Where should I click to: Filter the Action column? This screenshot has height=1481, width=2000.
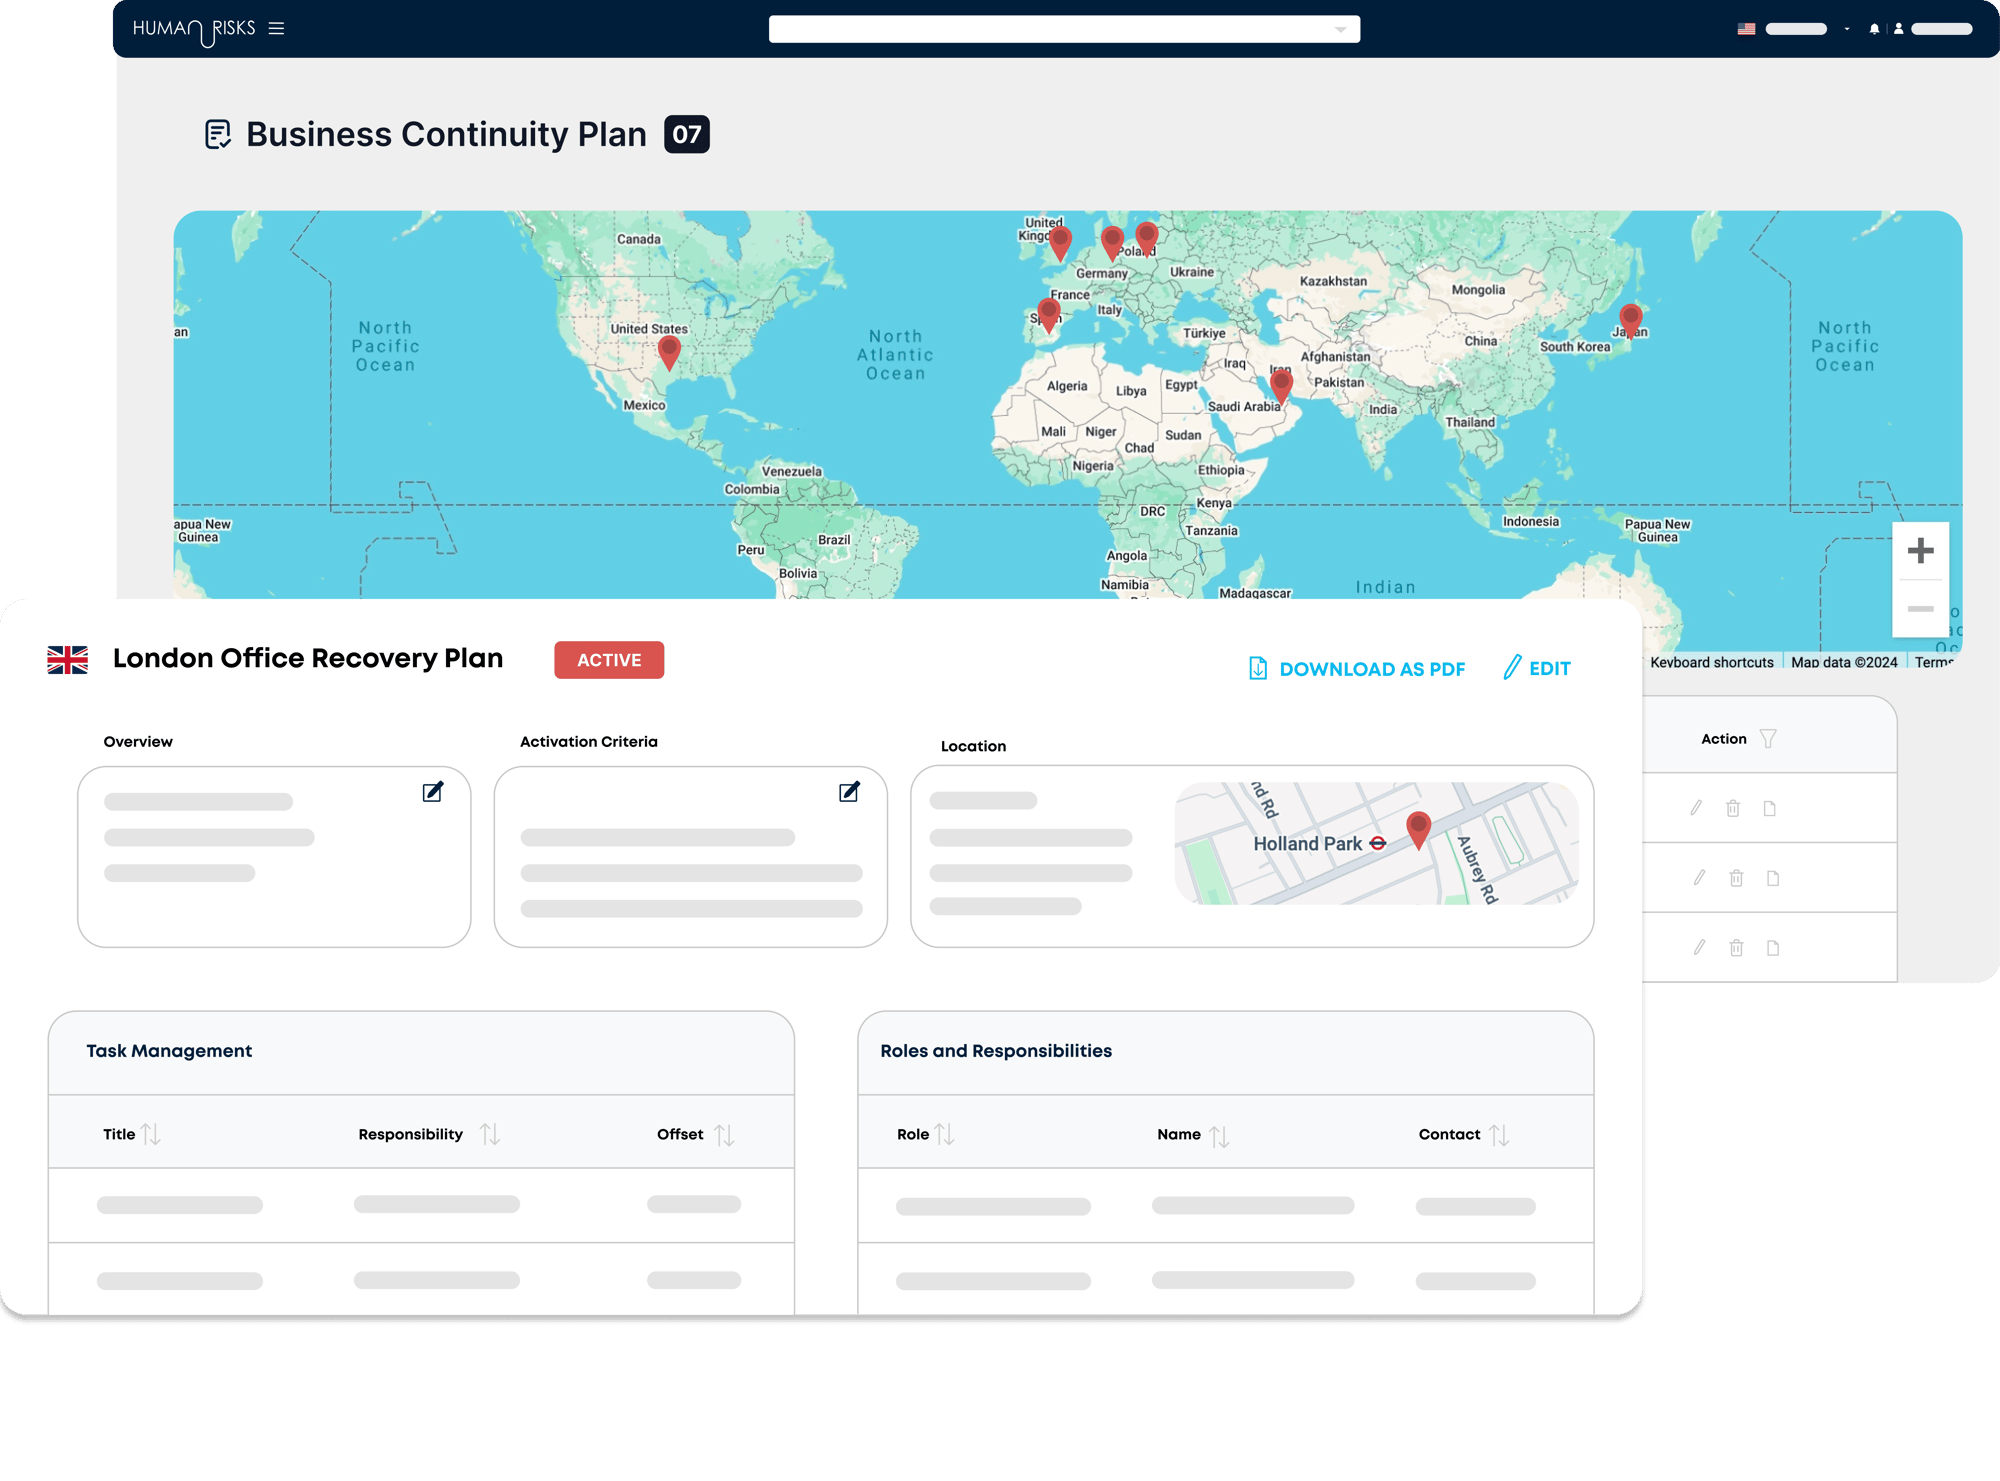(x=1768, y=739)
